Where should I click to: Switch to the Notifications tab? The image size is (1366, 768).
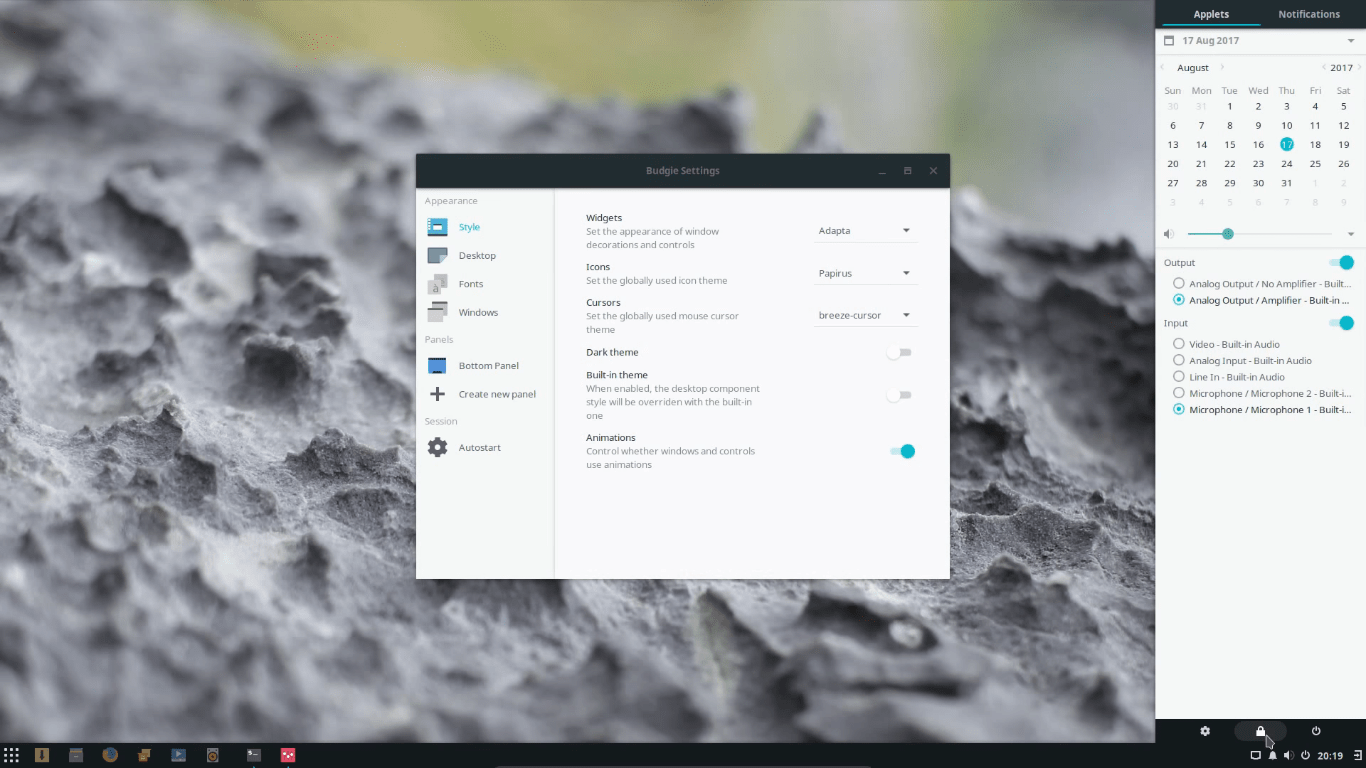[1309, 14]
